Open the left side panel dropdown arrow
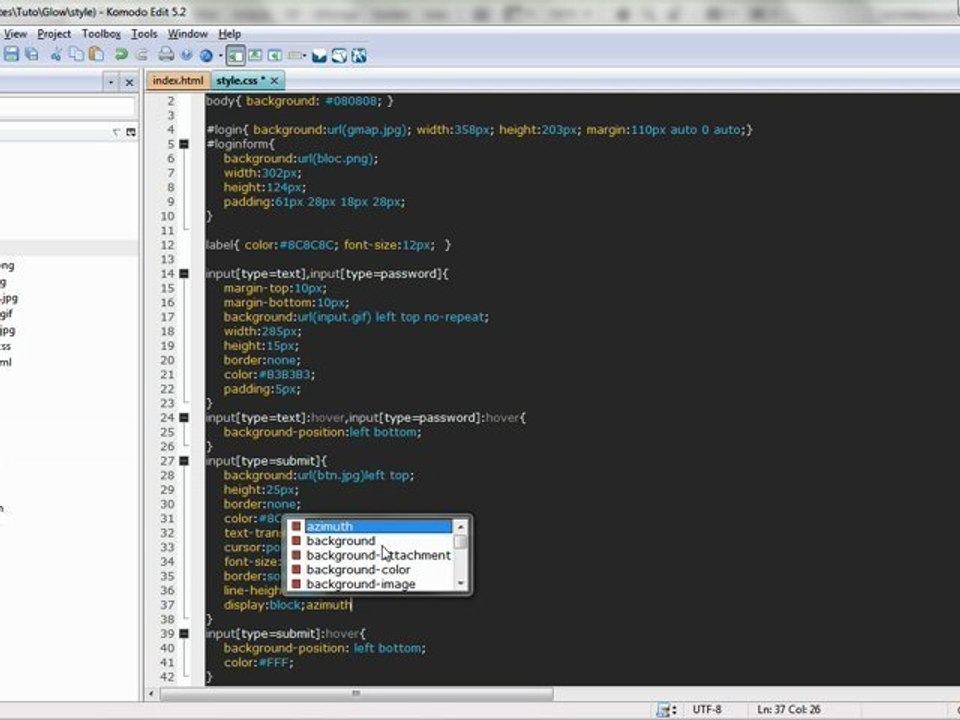The image size is (960, 720). [x=111, y=82]
